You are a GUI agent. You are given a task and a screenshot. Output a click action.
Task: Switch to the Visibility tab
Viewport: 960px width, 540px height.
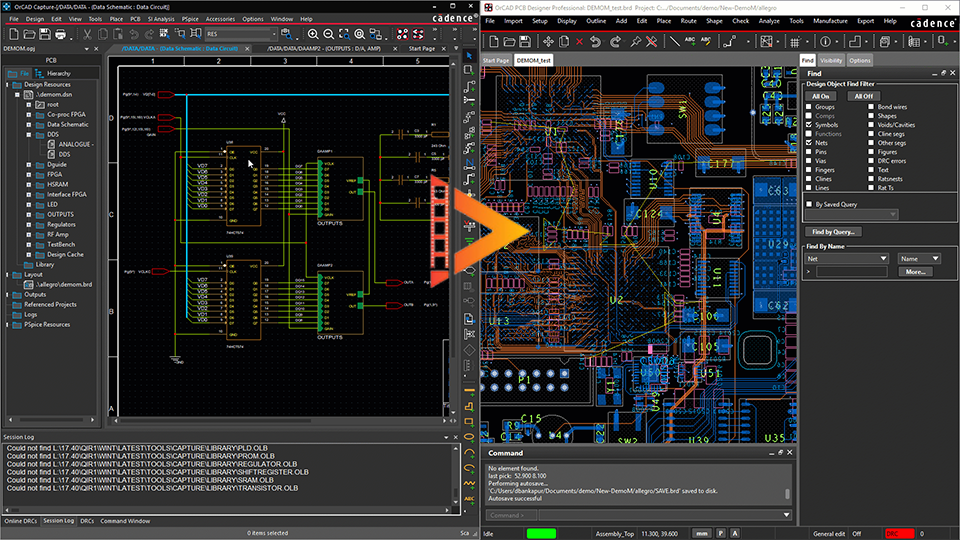point(831,61)
